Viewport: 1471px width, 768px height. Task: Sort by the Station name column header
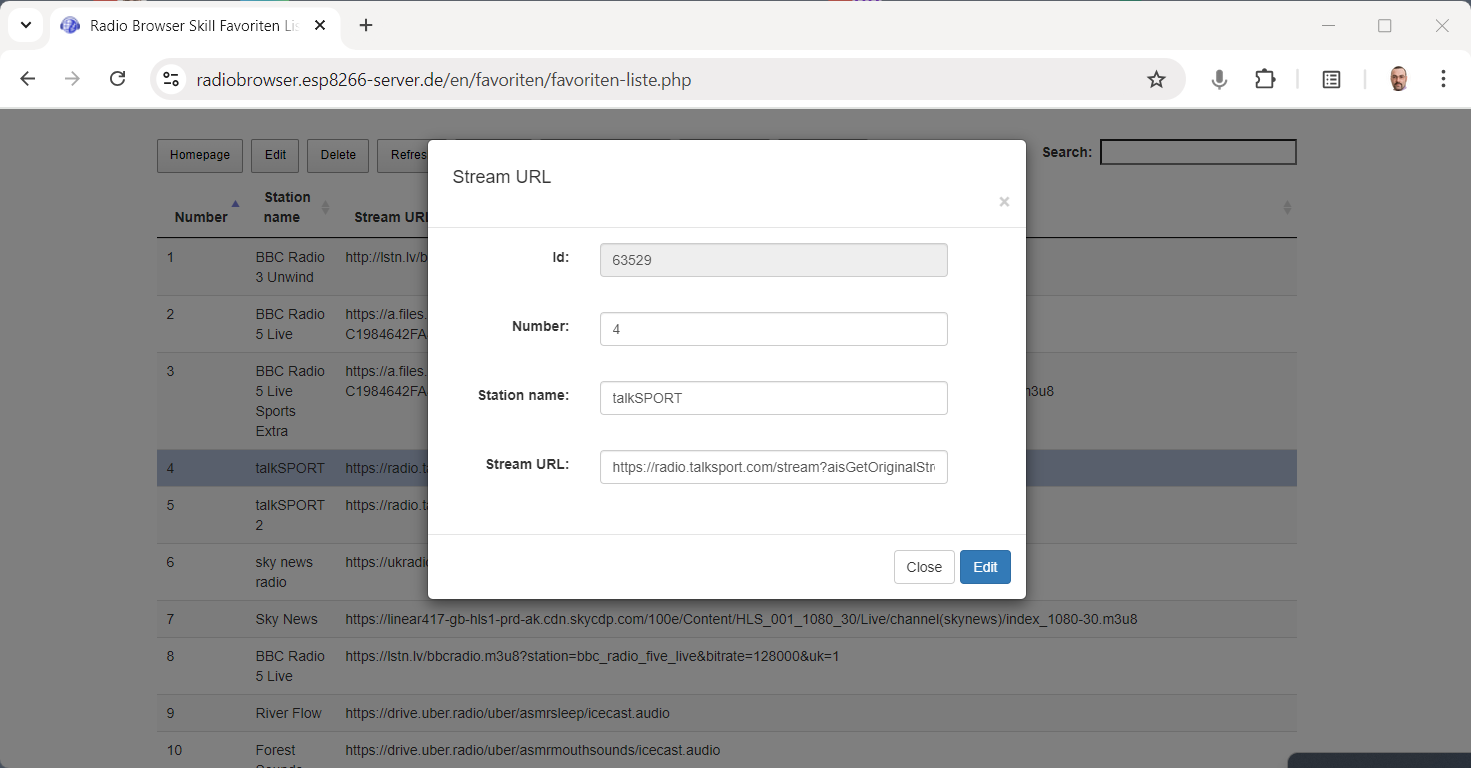(x=291, y=207)
